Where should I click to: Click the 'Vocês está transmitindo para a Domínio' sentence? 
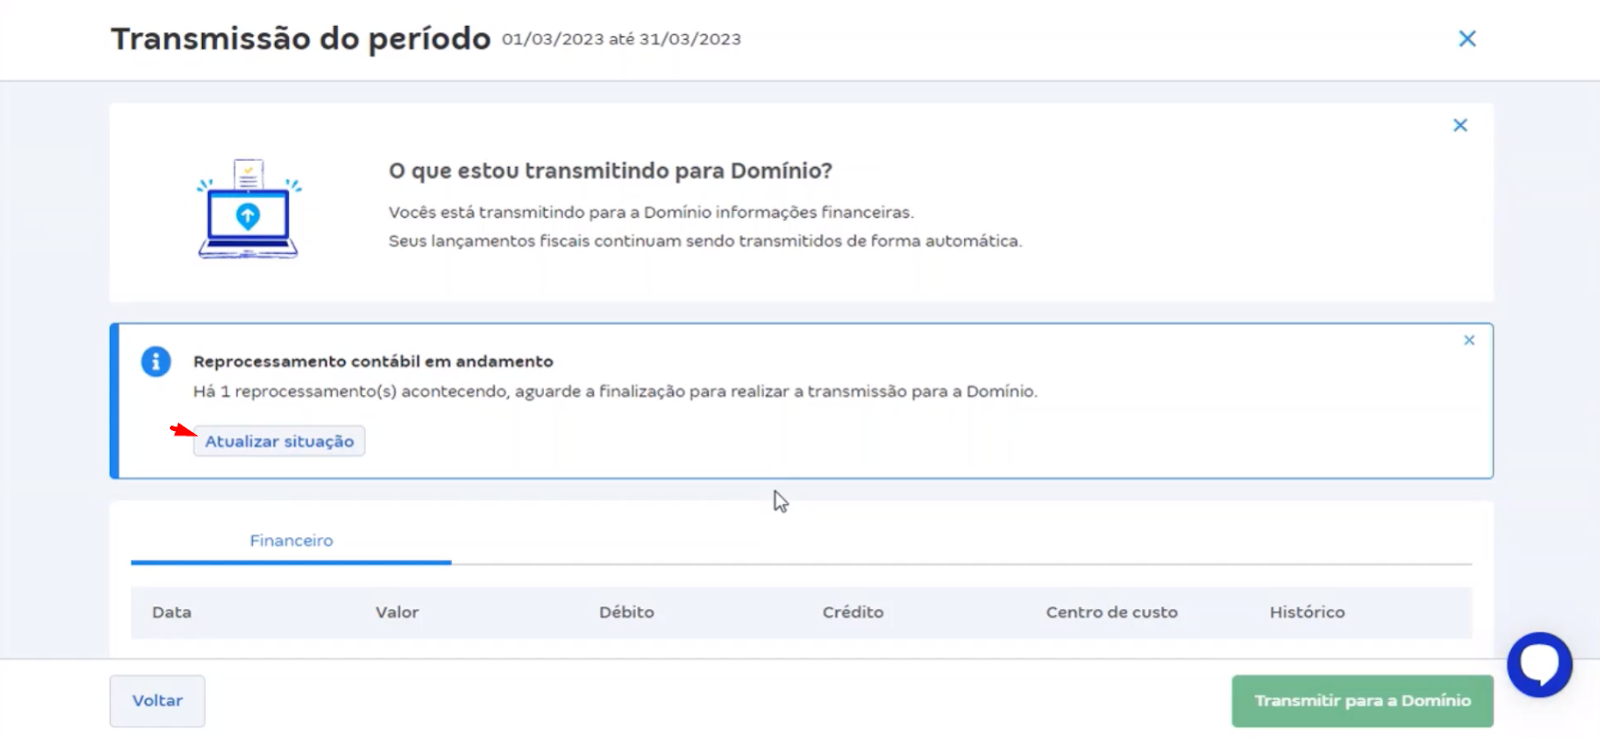coord(651,212)
